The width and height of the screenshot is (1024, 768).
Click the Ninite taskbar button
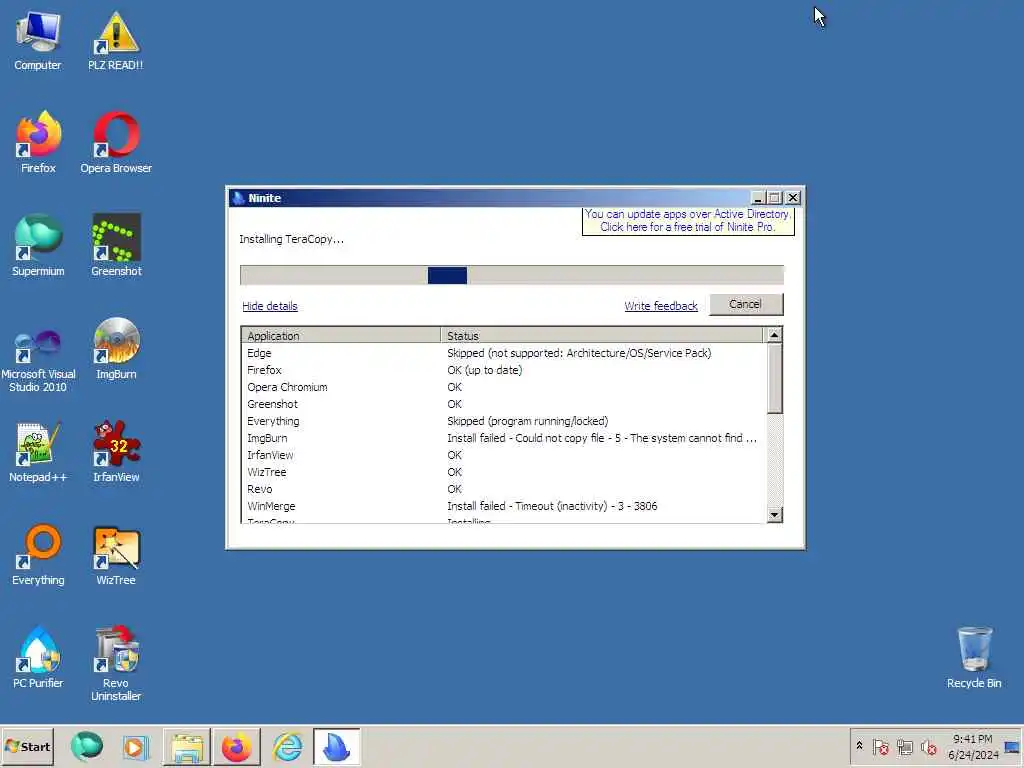(337, 746)
